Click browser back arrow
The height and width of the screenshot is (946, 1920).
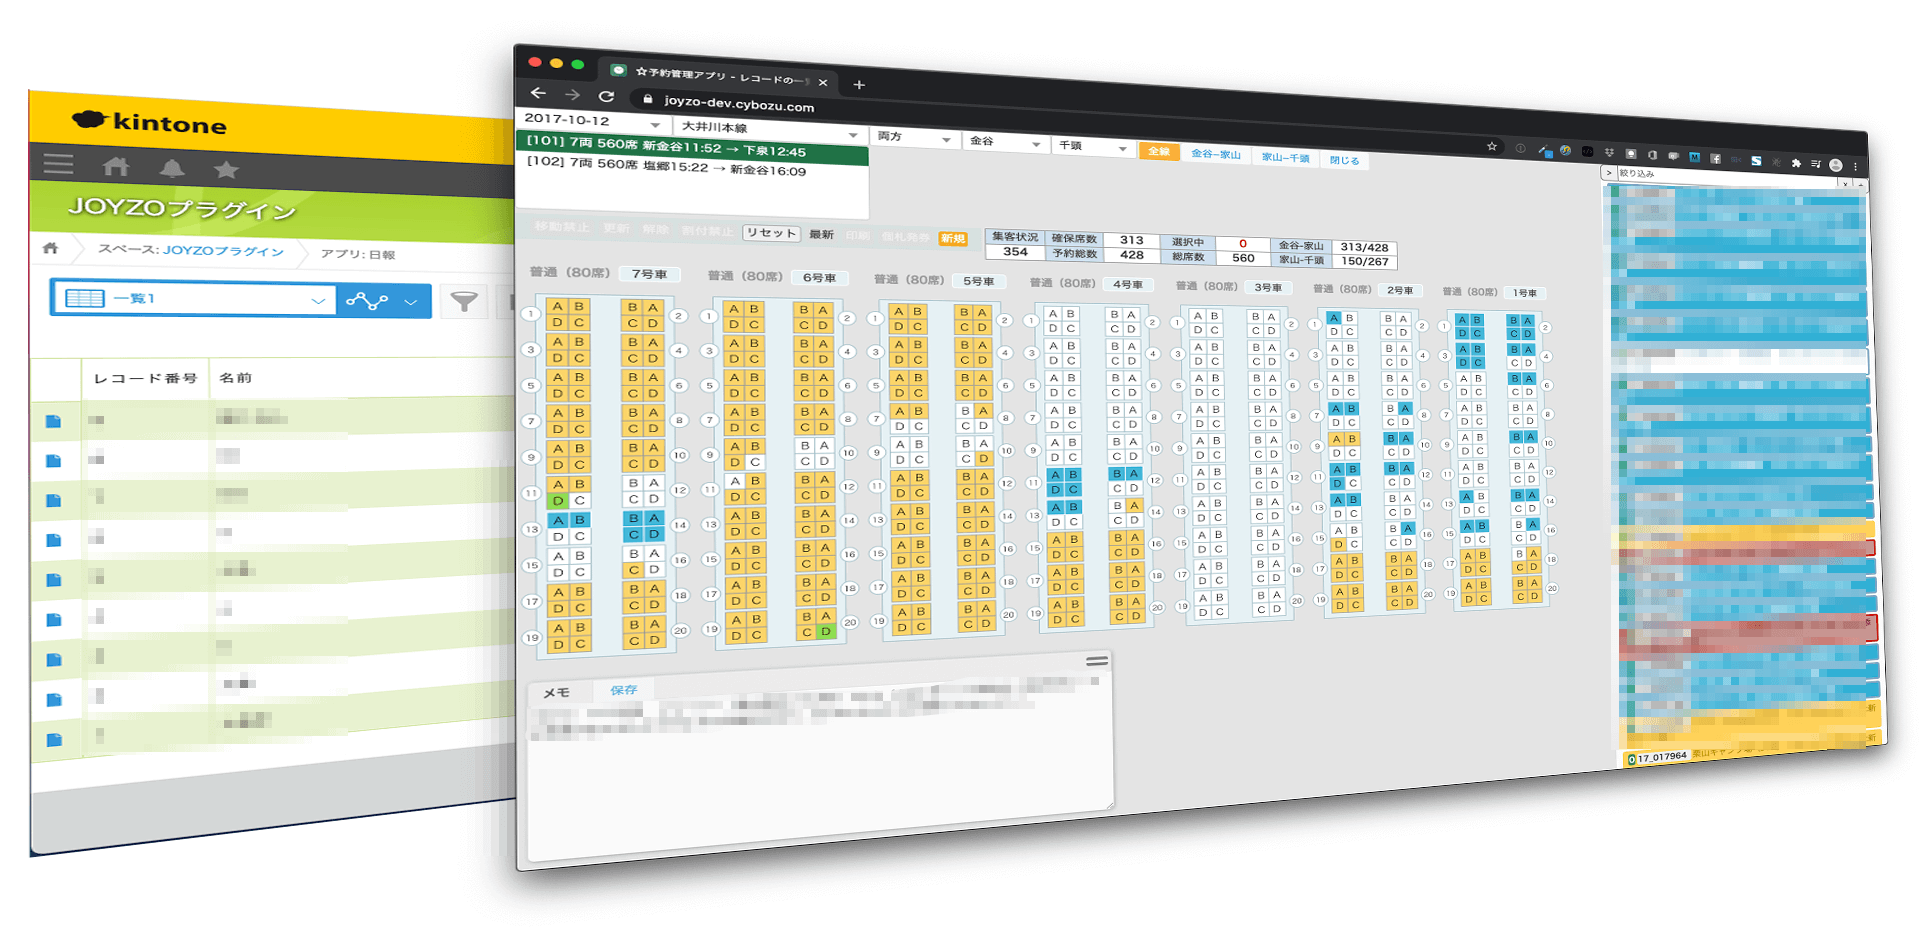(538, 93)
